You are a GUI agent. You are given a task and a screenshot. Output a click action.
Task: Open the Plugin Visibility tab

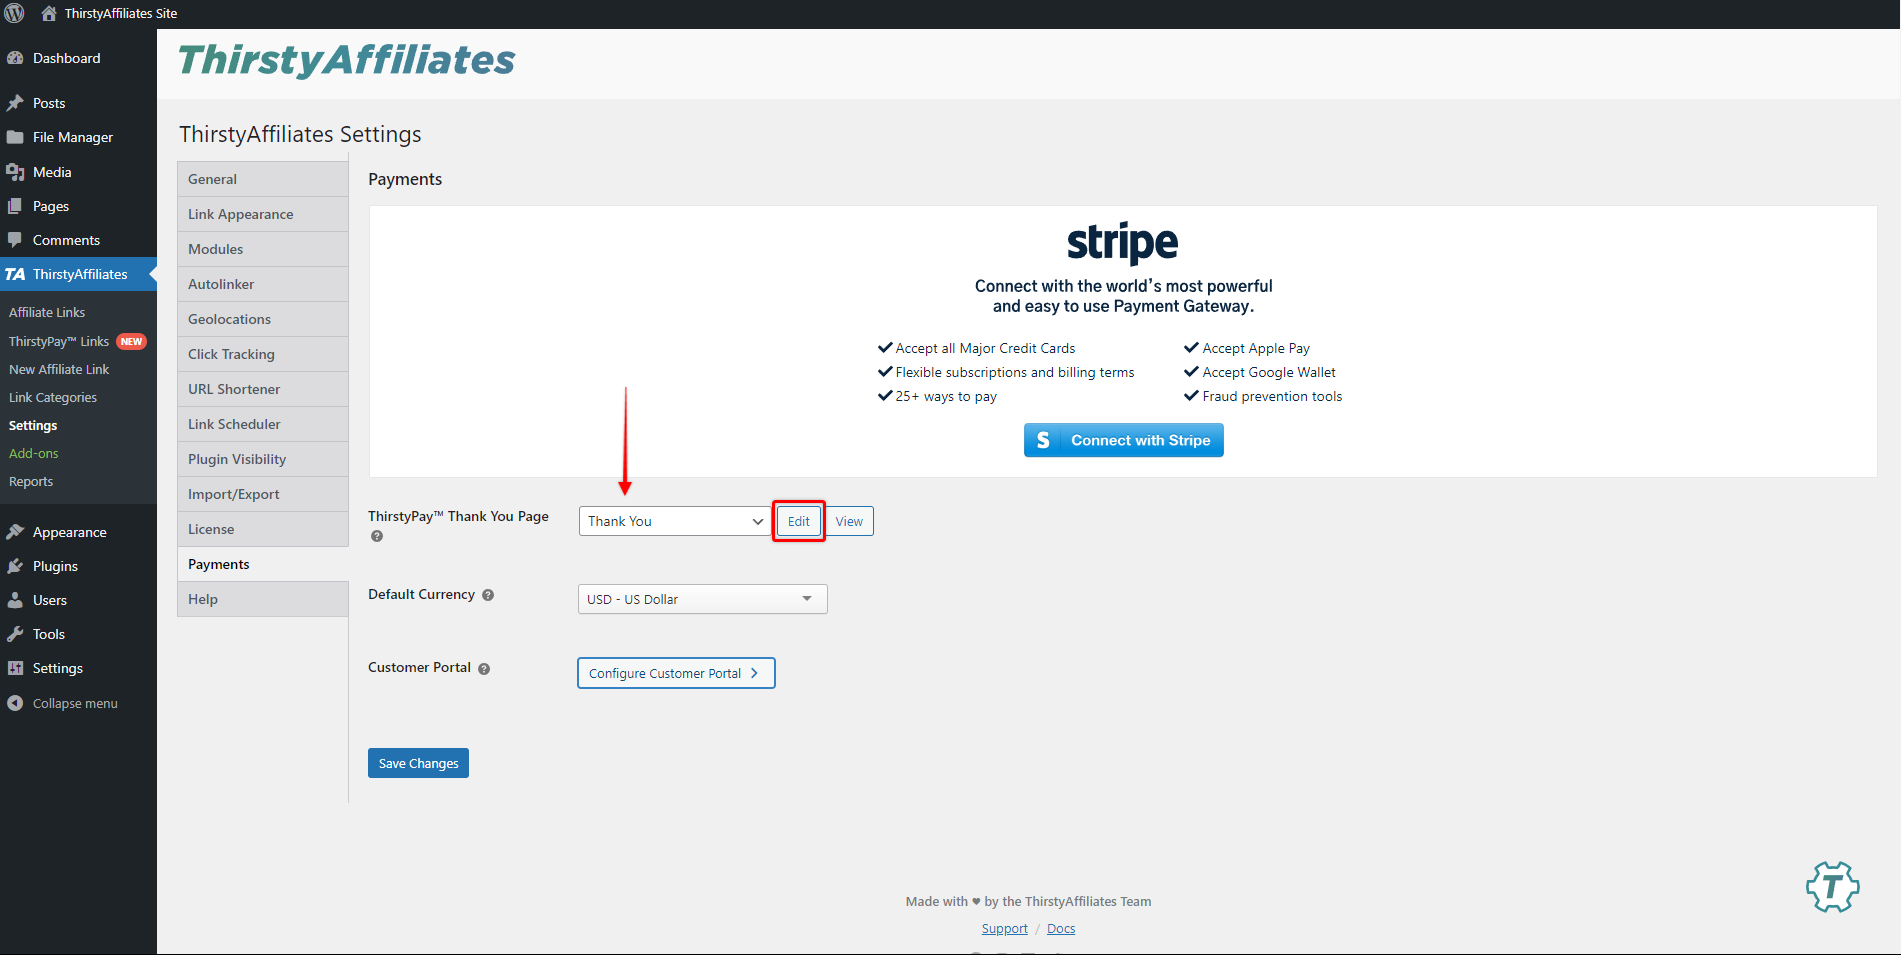[263, 459]
